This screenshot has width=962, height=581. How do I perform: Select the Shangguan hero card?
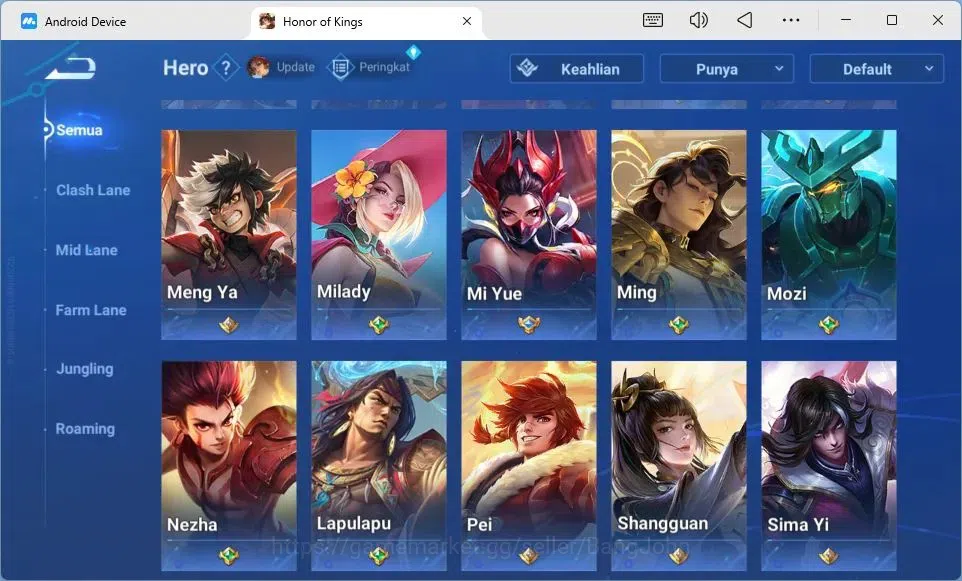pos(679,466)
